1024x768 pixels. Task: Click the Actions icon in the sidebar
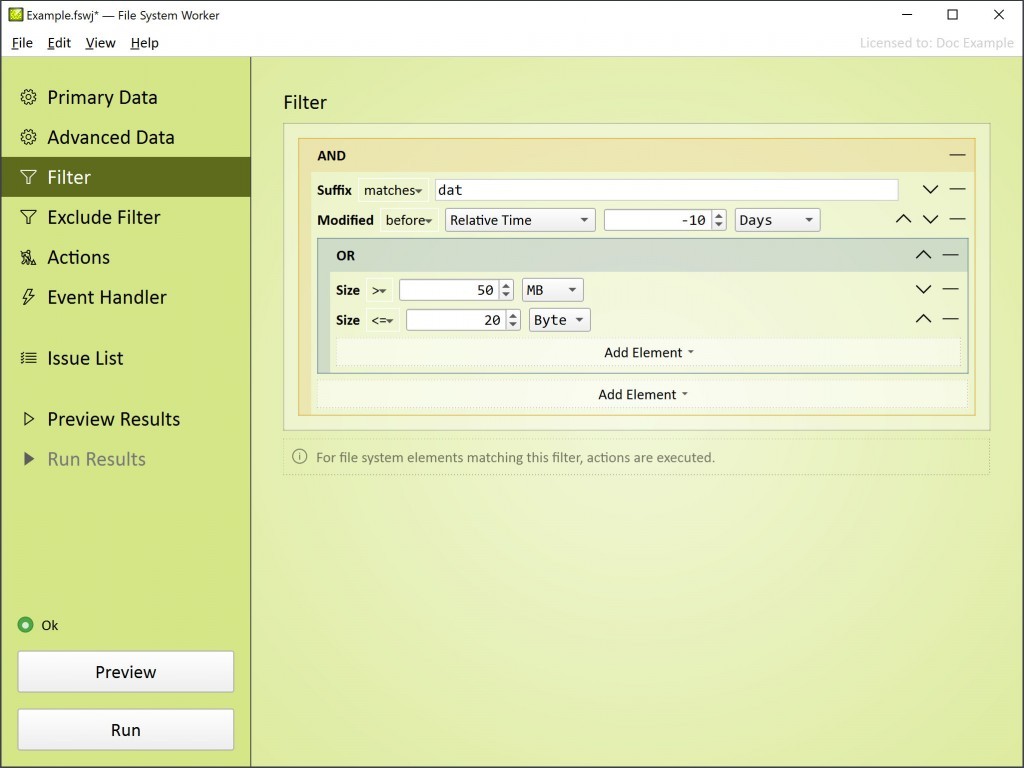[x=28, y=257]
